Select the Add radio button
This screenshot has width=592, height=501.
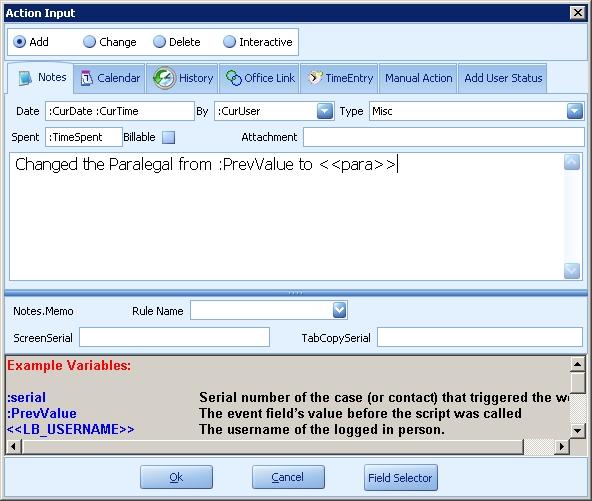point(20,42)
